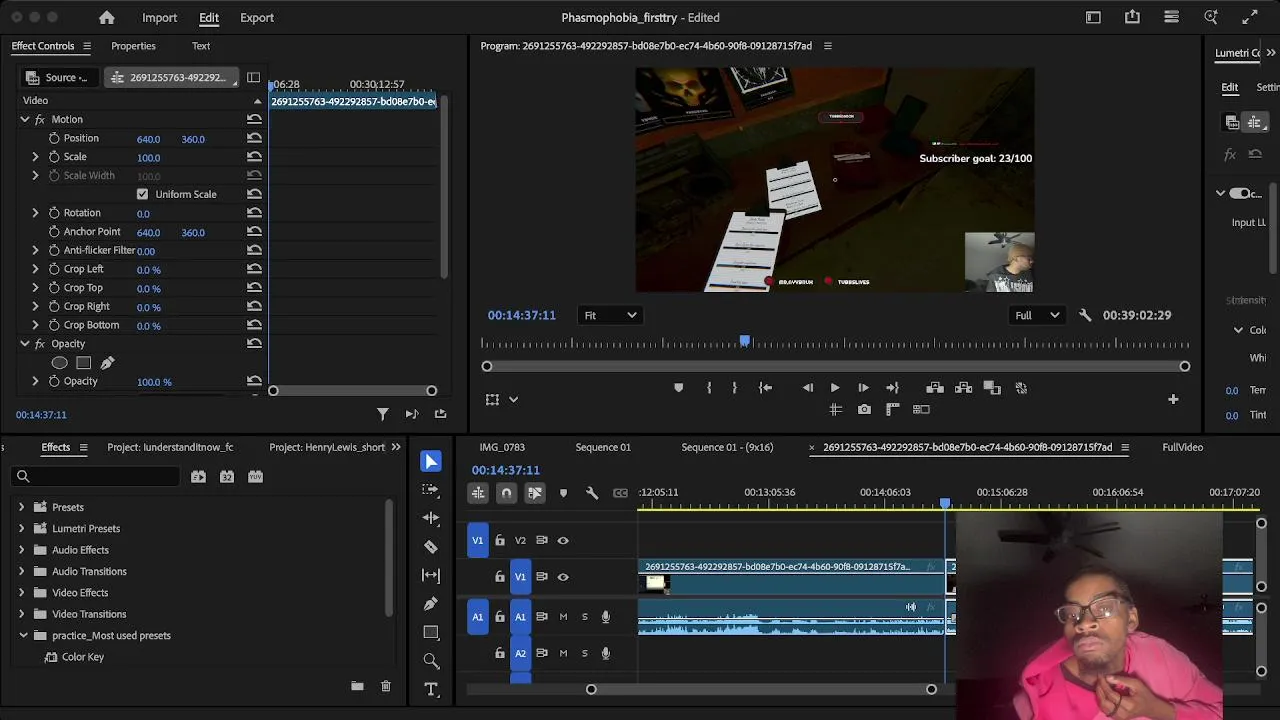Grab the timeline zoom bar right handle
Viewport: 1280px width, 720px height.
[931, 689]
